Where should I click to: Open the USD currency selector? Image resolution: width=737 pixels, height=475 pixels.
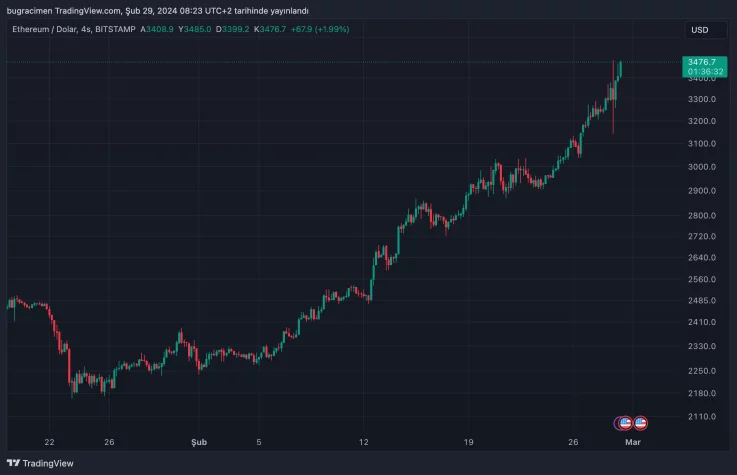pos(706,30)
